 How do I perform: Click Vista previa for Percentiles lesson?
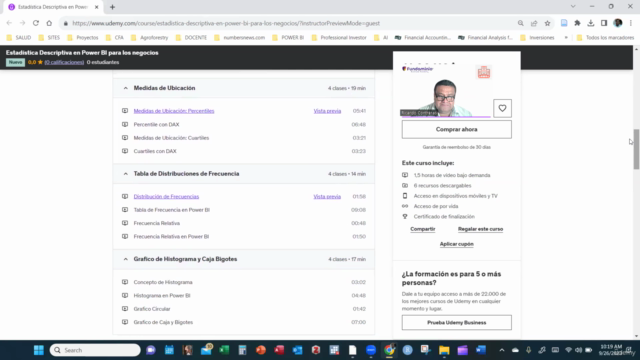pyautogui.click(x=327, y=111)
